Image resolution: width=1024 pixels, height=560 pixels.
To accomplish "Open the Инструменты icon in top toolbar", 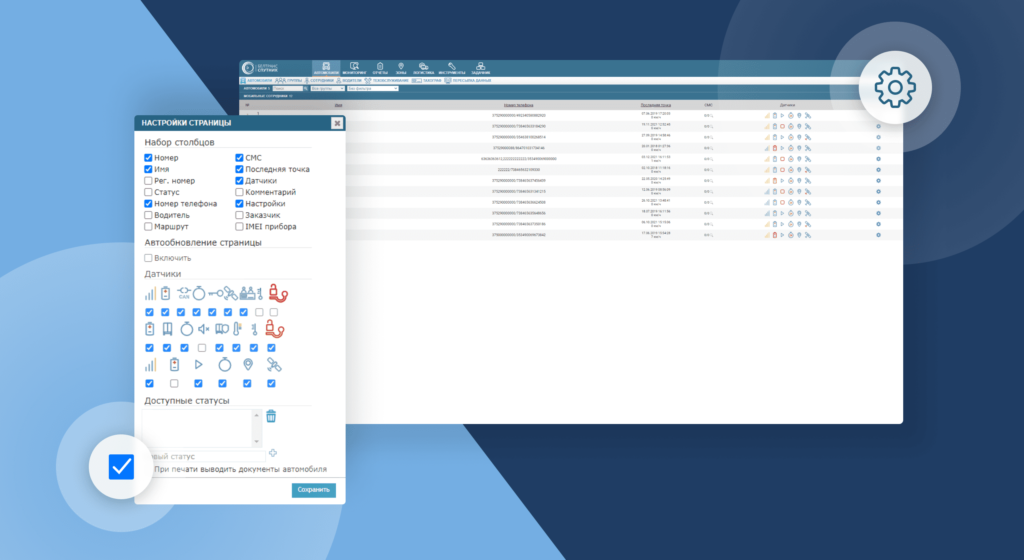I will (x=452, y=68).
